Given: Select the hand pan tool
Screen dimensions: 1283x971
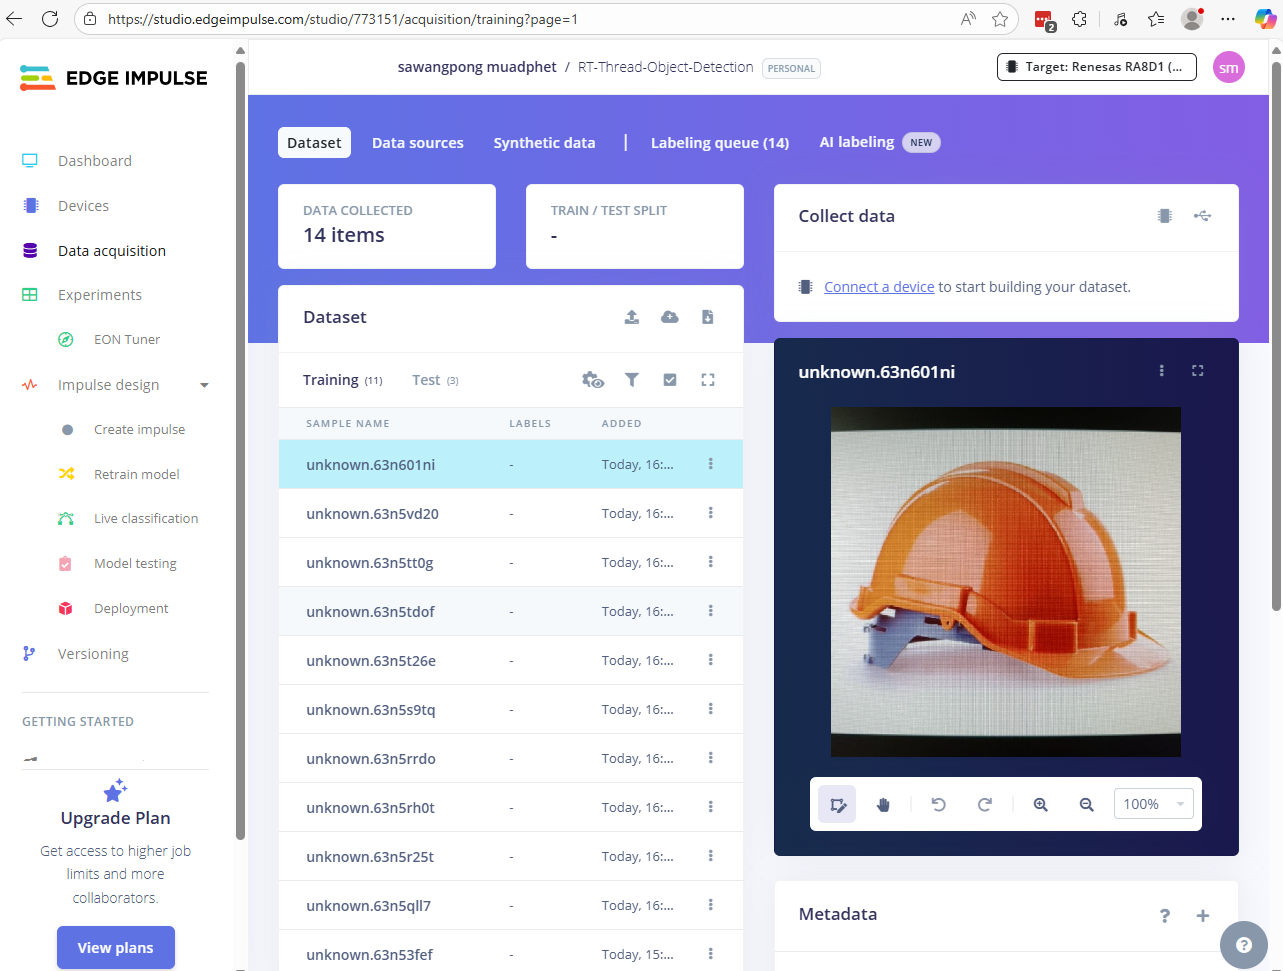Looking at the screenshot, I should coord(883,805).
